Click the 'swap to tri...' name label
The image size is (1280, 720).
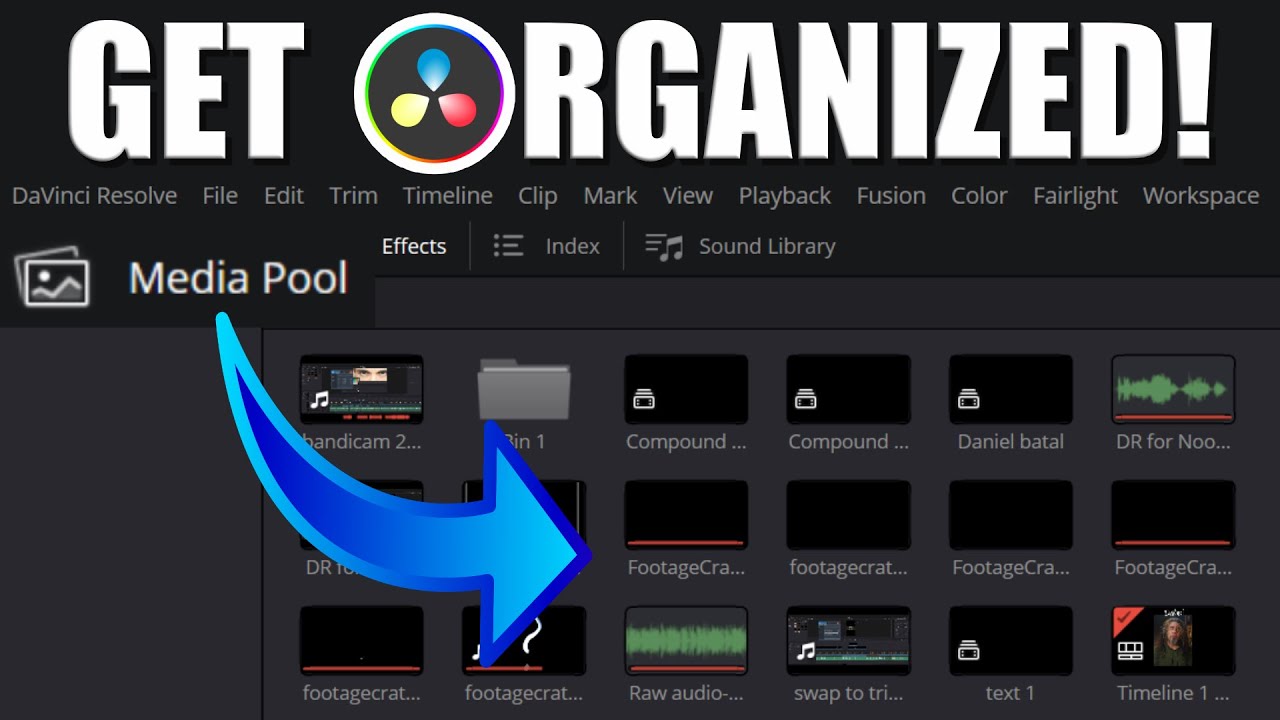point(849,692)
